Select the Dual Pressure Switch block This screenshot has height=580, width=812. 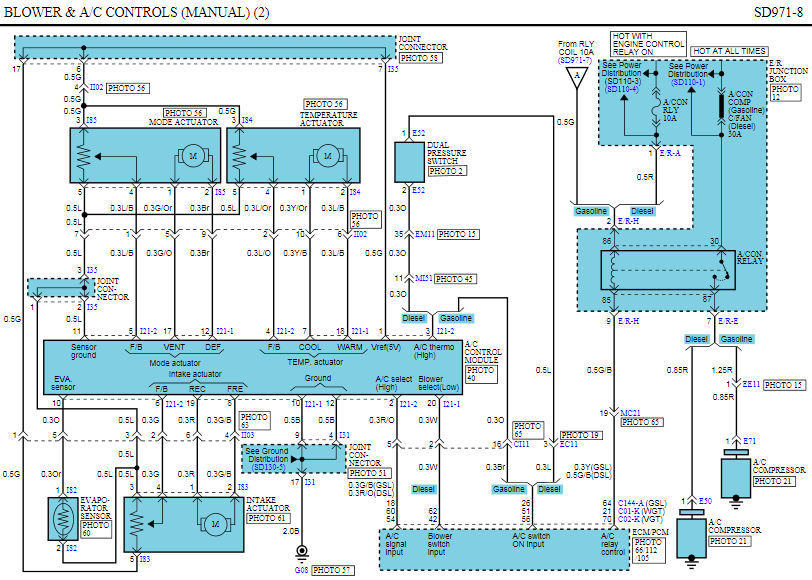click(410, 160)
